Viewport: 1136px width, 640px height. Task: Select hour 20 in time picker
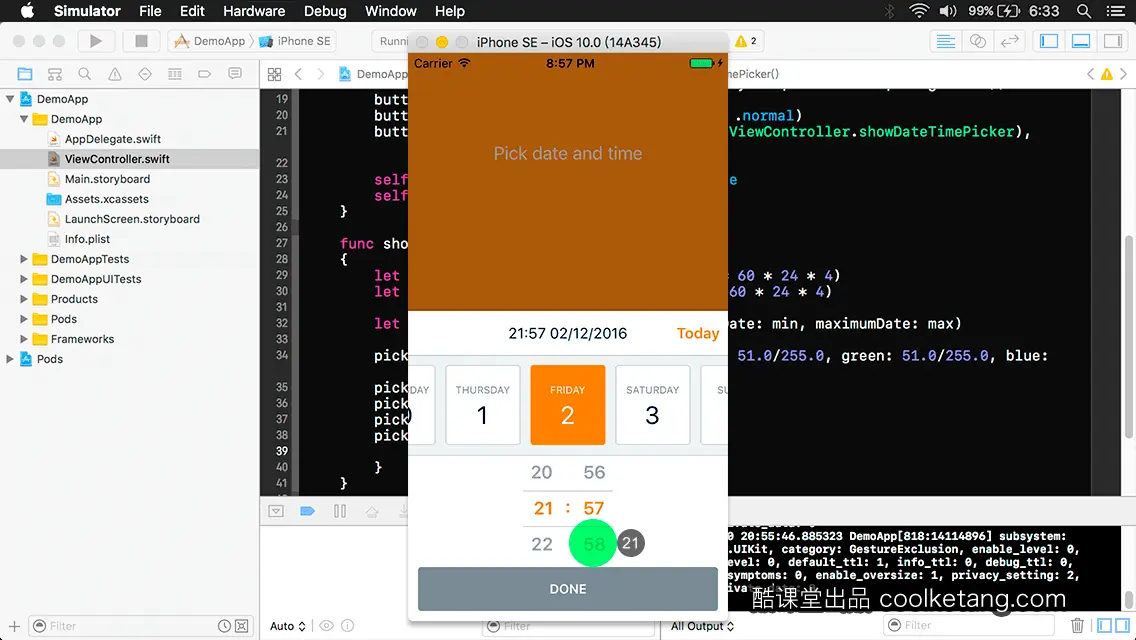coord(541,473)
